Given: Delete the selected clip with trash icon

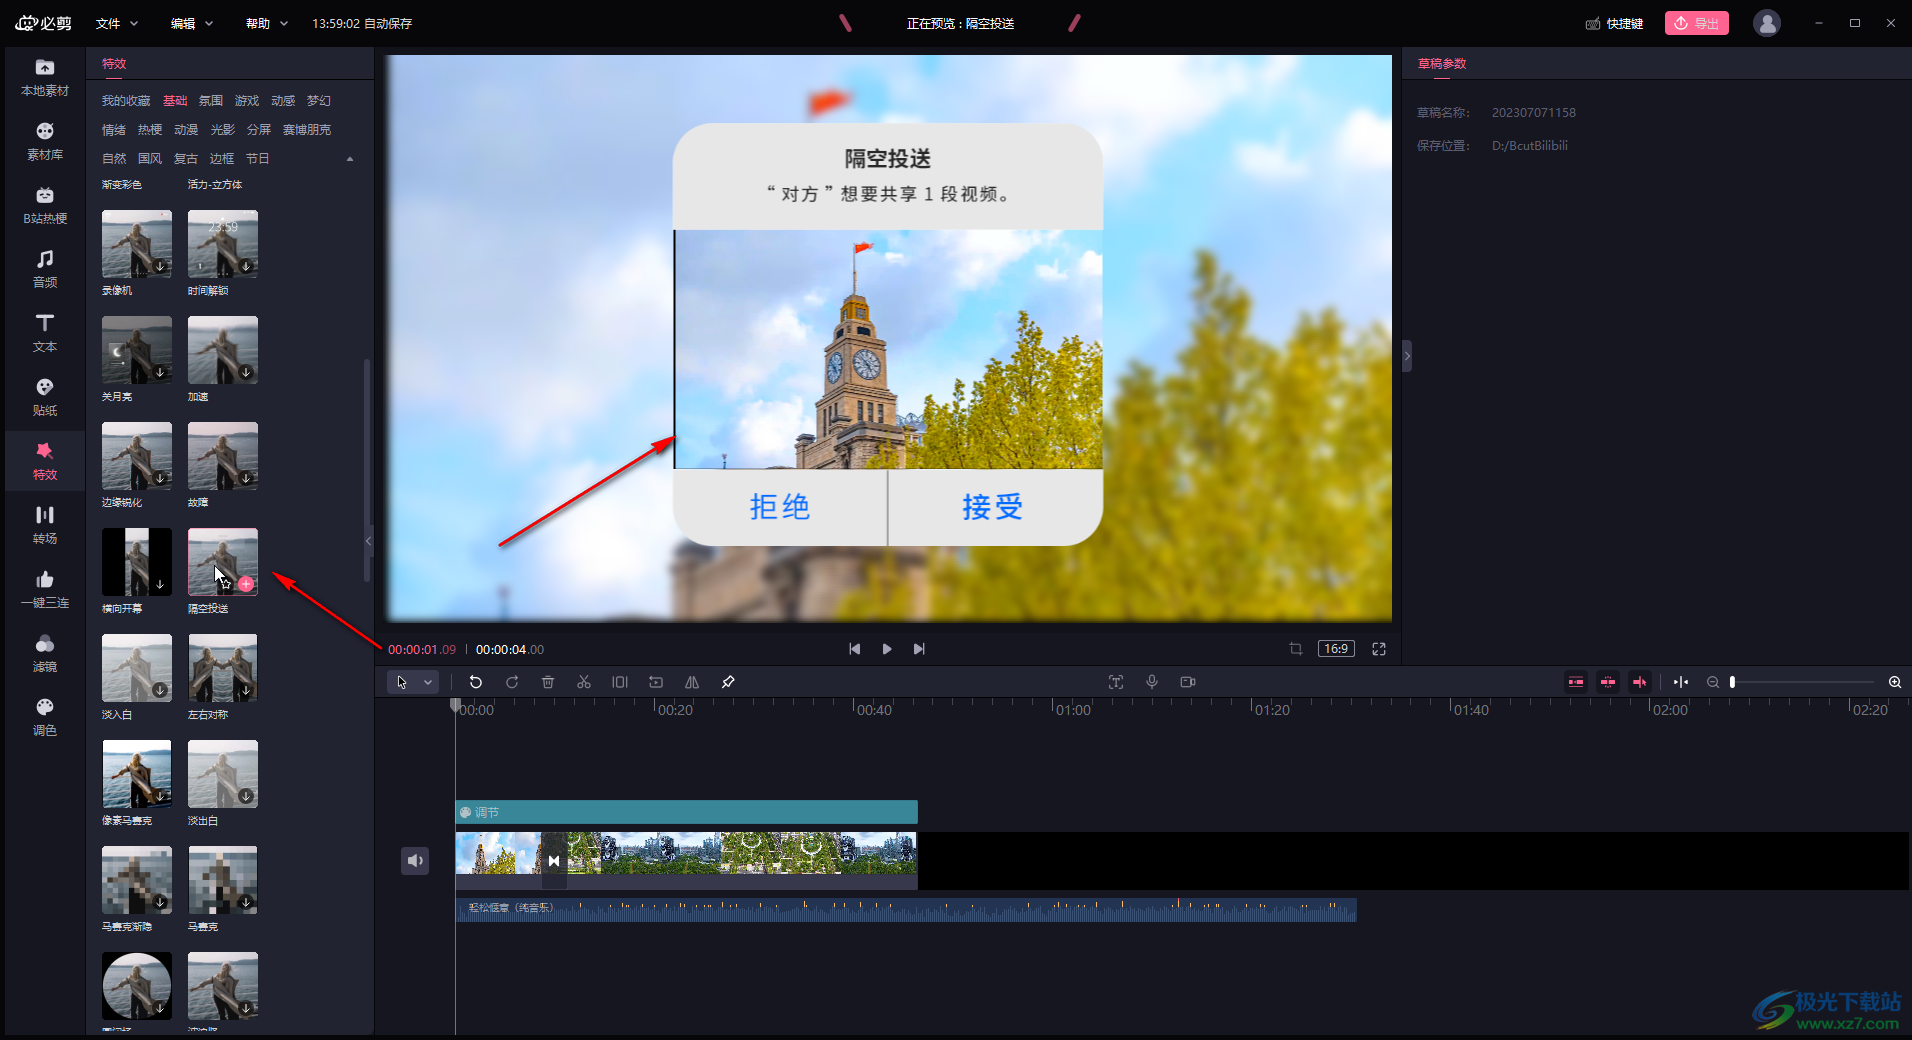Looking at the screenshot, I should [x=548, y=682].
